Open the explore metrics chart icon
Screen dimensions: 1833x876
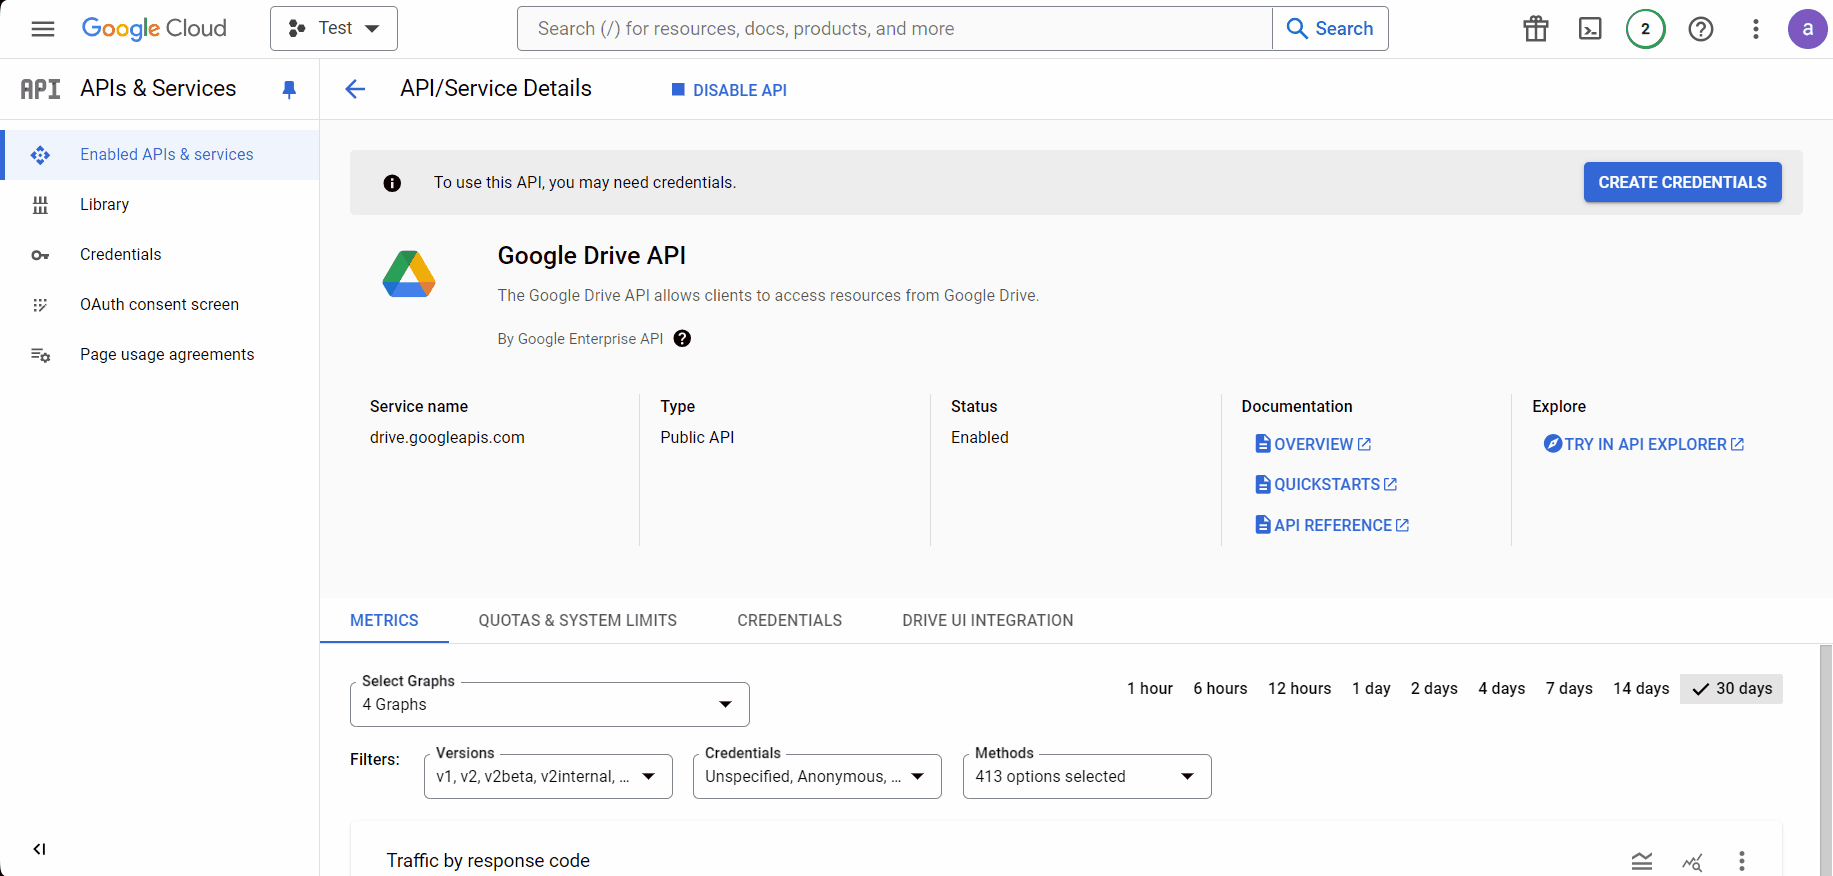[x=1692, y=861]
